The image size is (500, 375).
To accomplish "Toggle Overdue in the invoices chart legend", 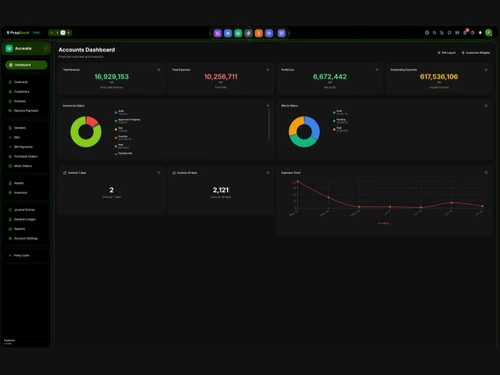I will (x=123, y=138).
